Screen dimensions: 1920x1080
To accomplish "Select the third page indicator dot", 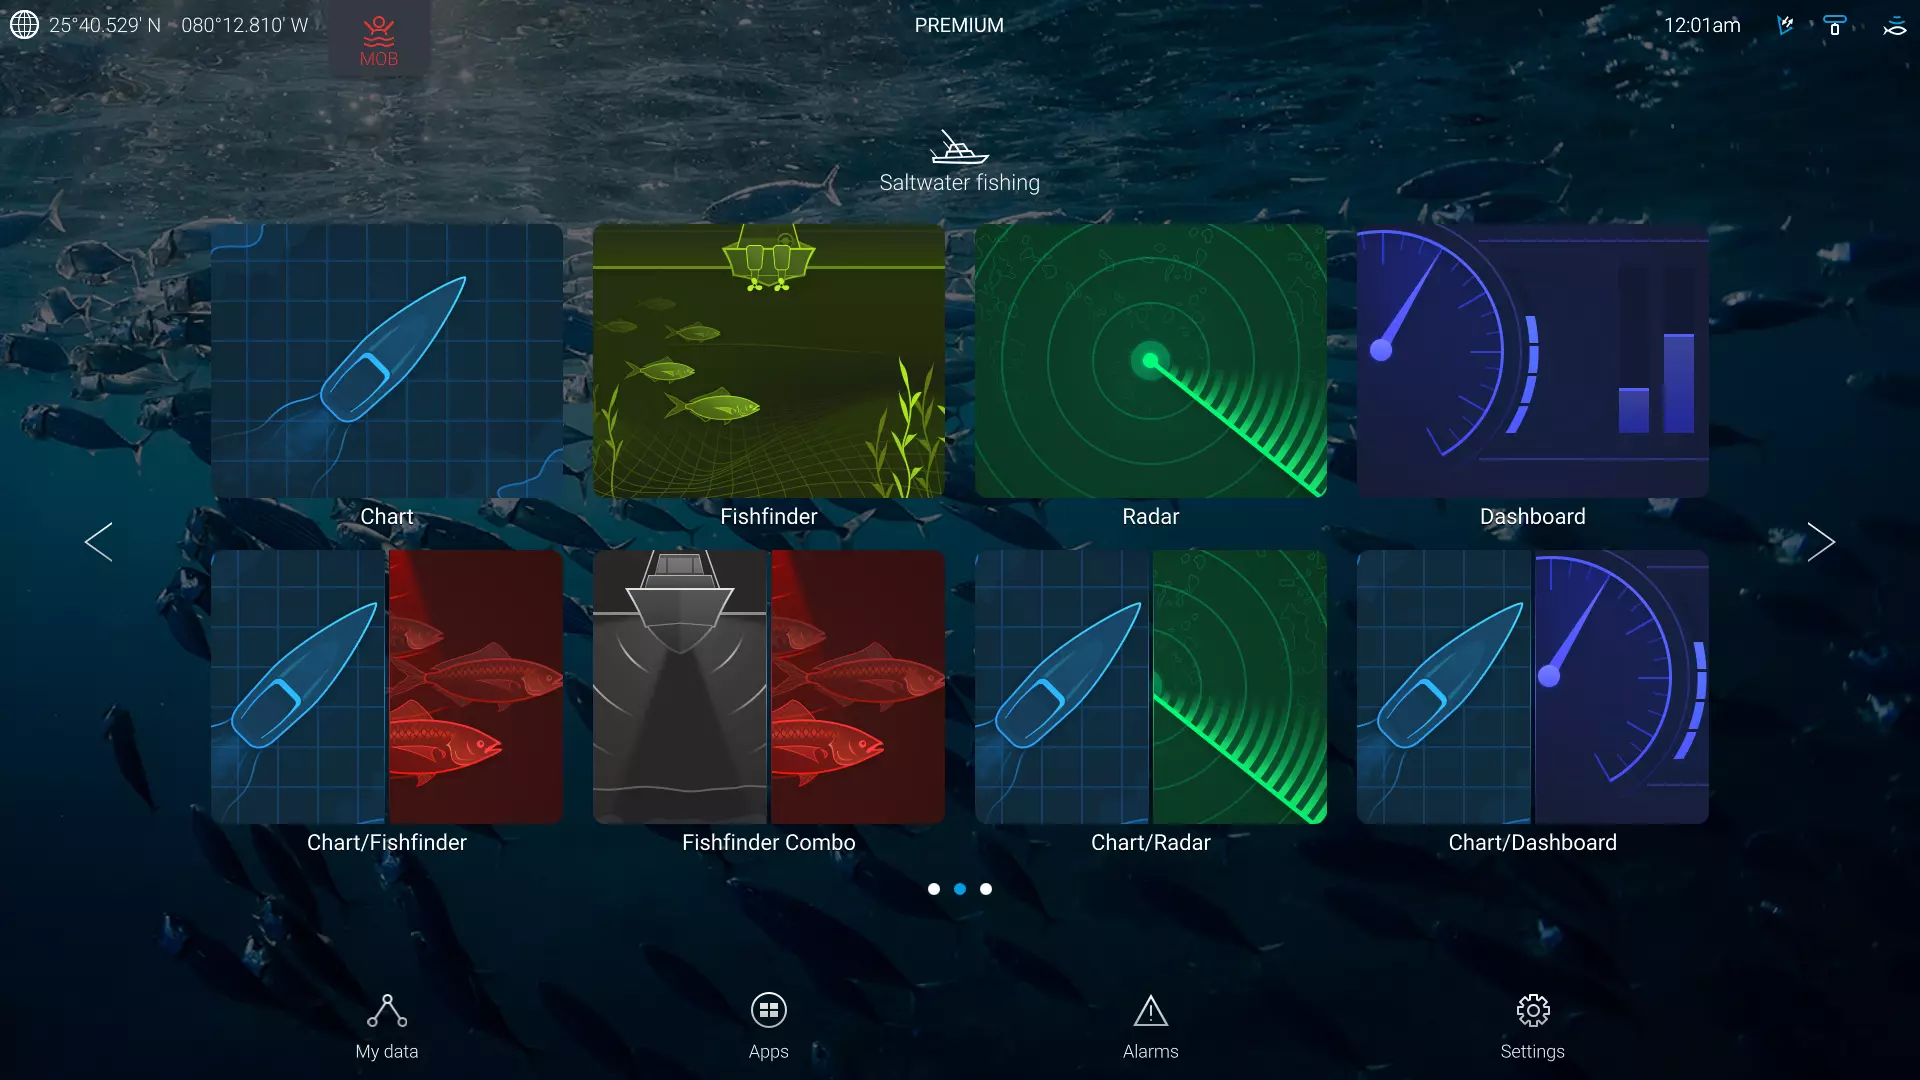I will click(986, 889).
